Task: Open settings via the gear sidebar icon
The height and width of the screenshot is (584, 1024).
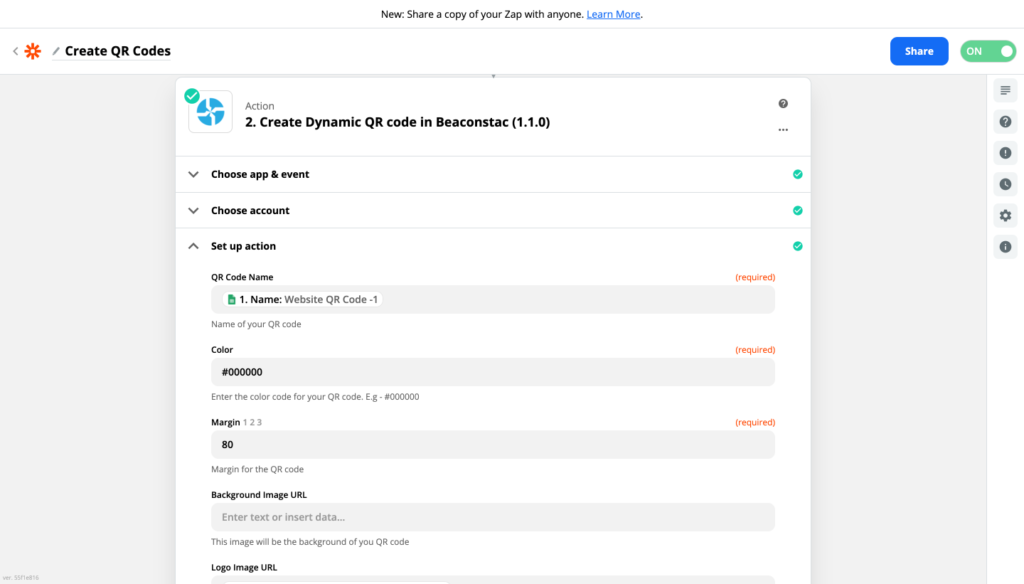Action: 1005,215
